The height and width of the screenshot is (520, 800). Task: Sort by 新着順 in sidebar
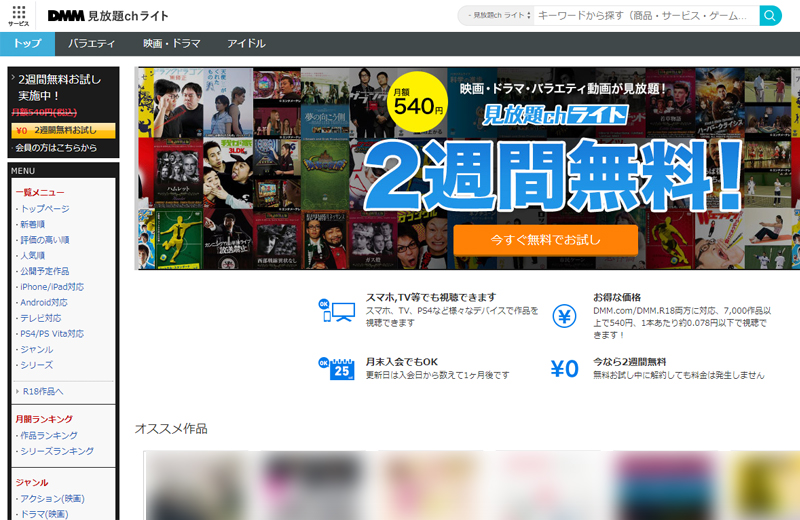pos(33,224)
